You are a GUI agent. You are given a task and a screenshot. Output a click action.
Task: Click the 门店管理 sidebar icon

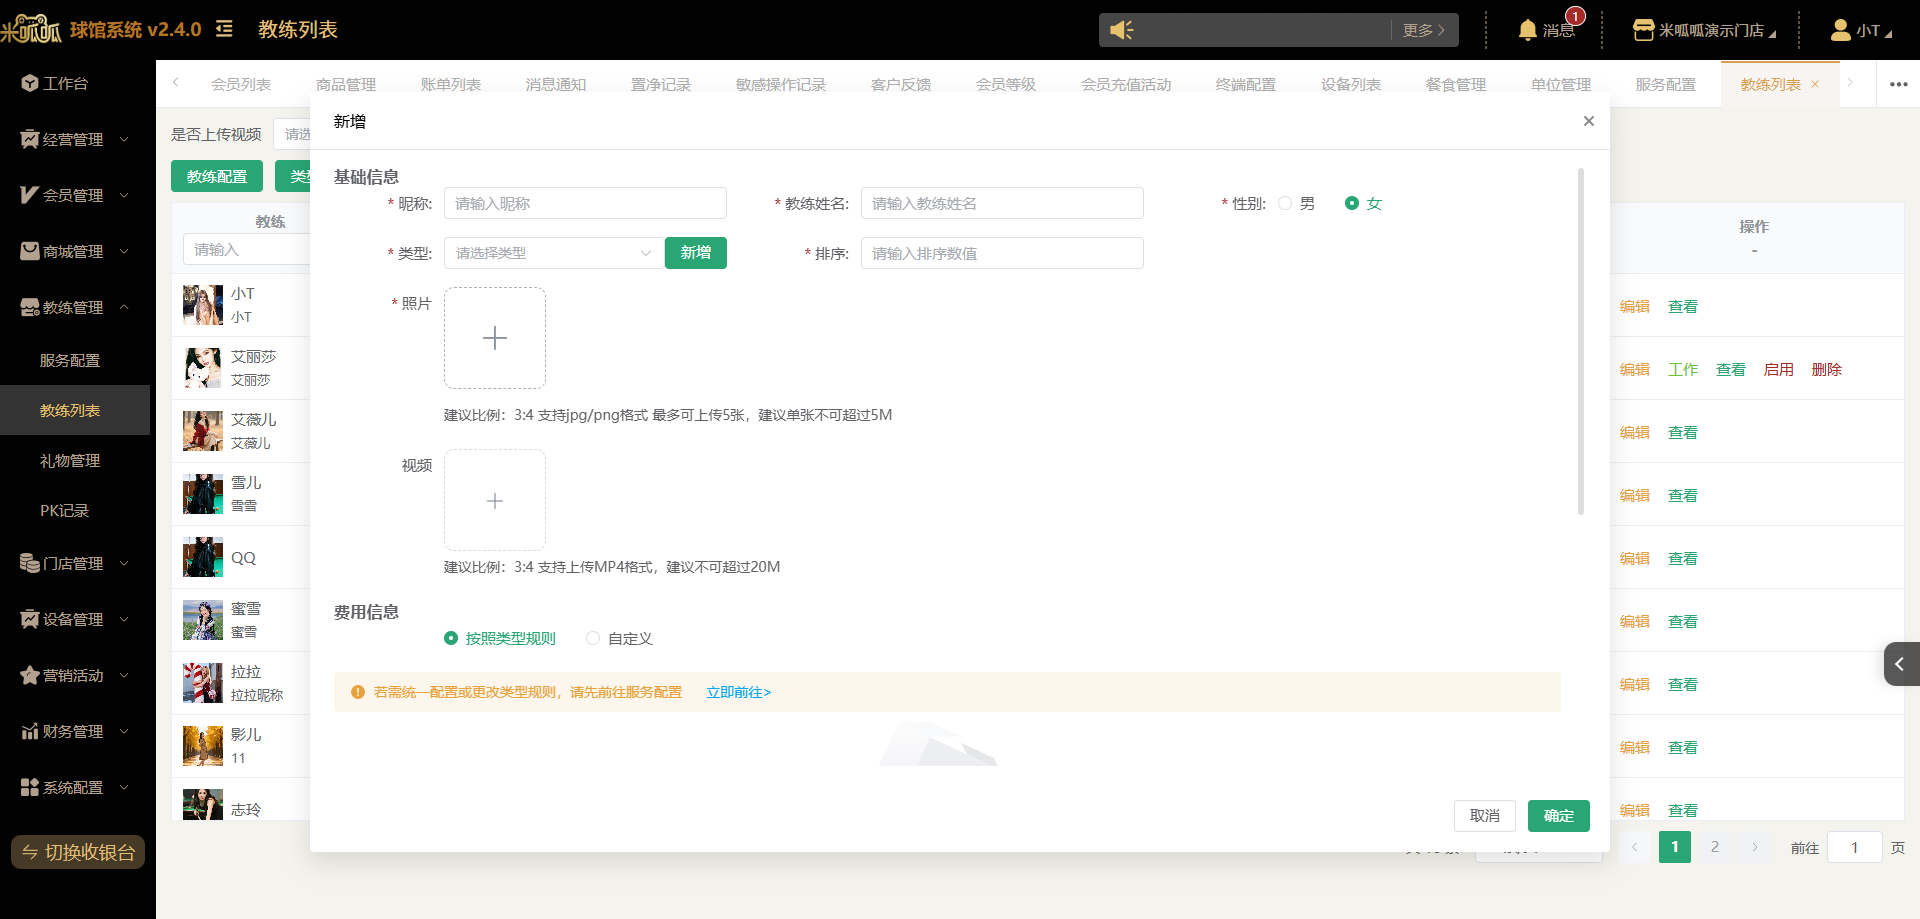click(30, 563)
